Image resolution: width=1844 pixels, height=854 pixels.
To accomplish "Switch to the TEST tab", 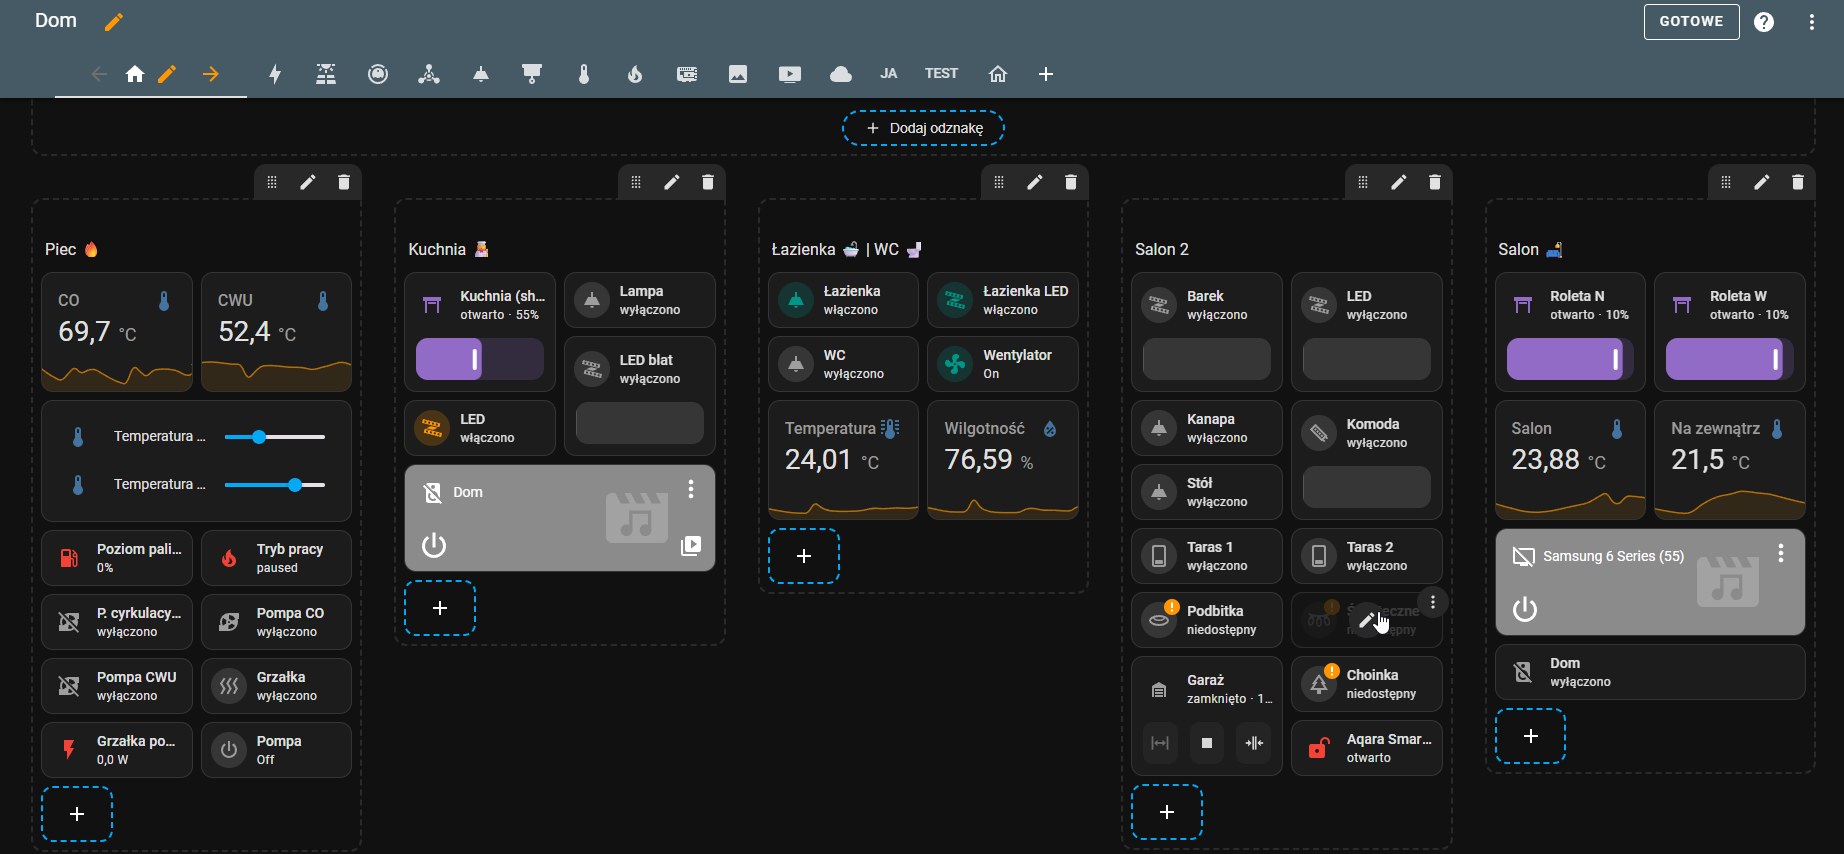I will click(941, 74).
